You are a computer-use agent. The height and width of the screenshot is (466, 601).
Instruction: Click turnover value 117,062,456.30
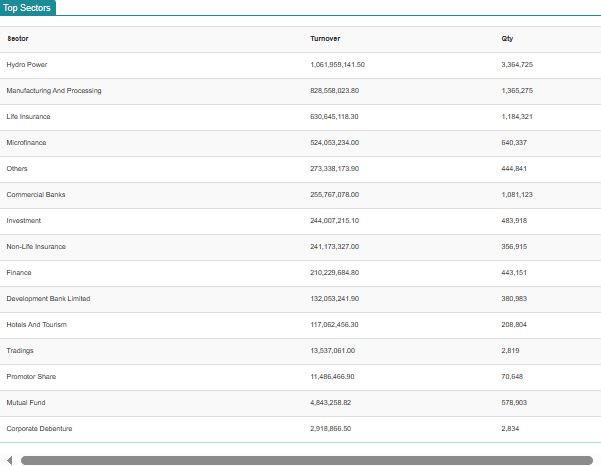334,325
